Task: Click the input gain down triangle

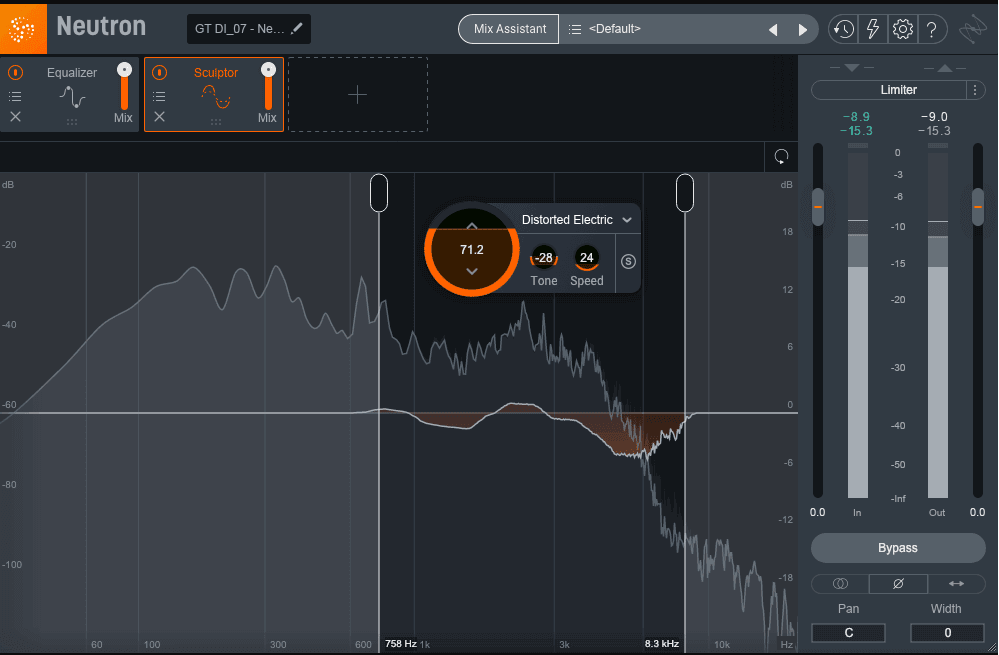Action: tap(852, 68)
